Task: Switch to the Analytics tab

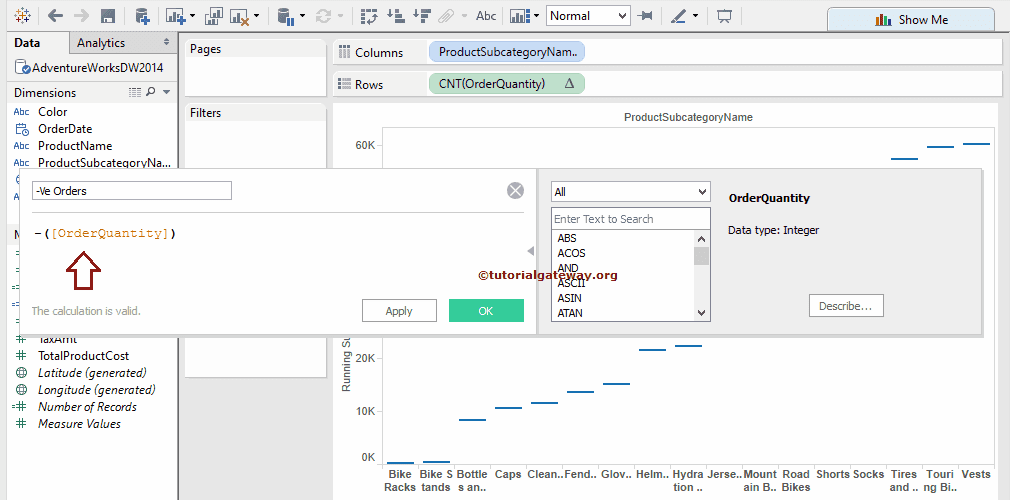Action: pyautogui.click(x=101, y=43)
